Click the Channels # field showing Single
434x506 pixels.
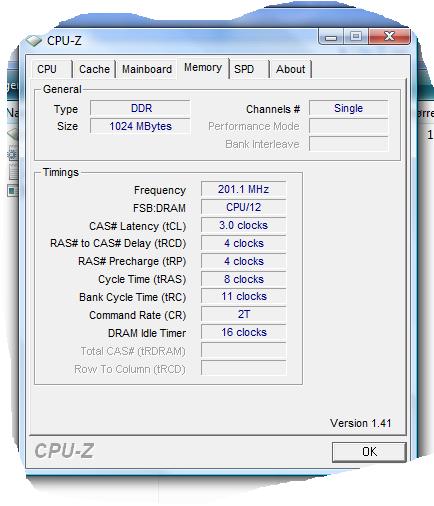point(349,108)
